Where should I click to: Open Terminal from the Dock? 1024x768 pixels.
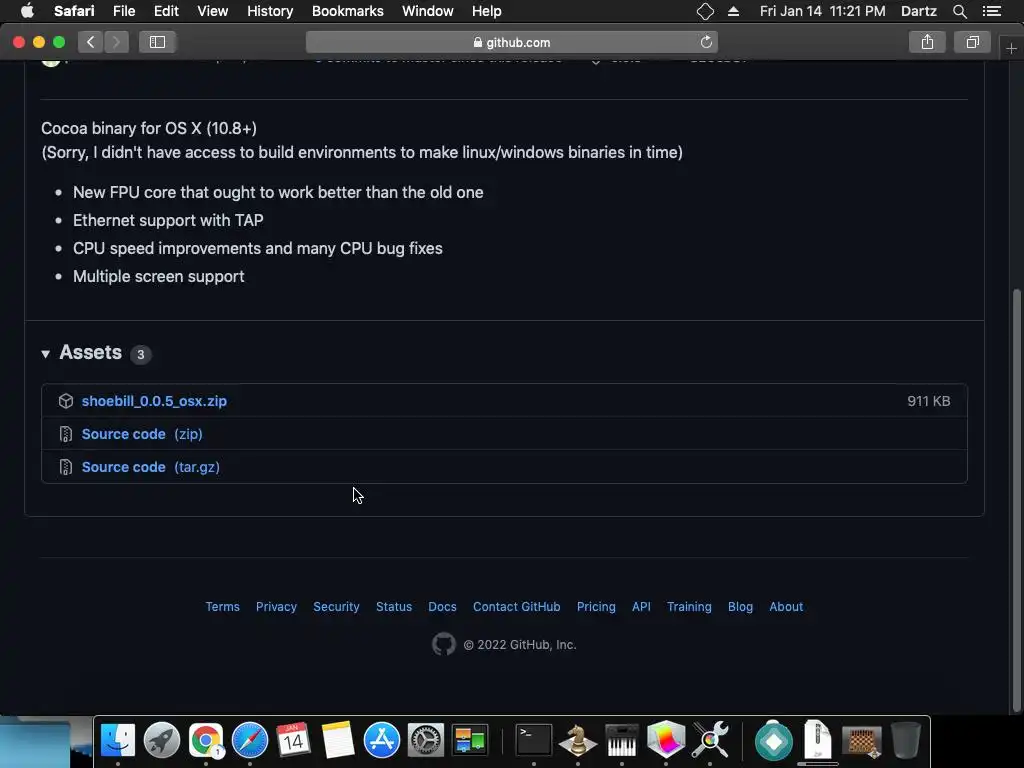coord(534,741)
